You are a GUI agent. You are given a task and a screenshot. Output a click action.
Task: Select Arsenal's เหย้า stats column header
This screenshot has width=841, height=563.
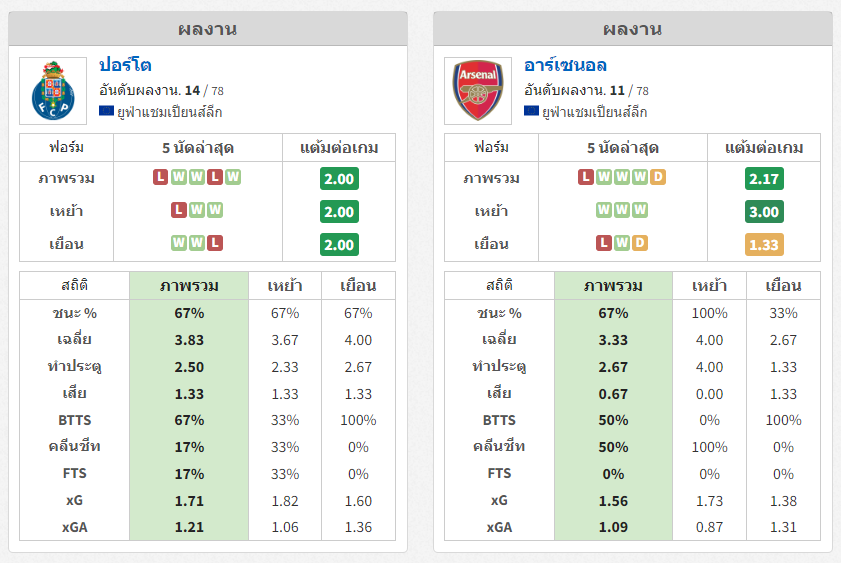[x=710, y=286]
